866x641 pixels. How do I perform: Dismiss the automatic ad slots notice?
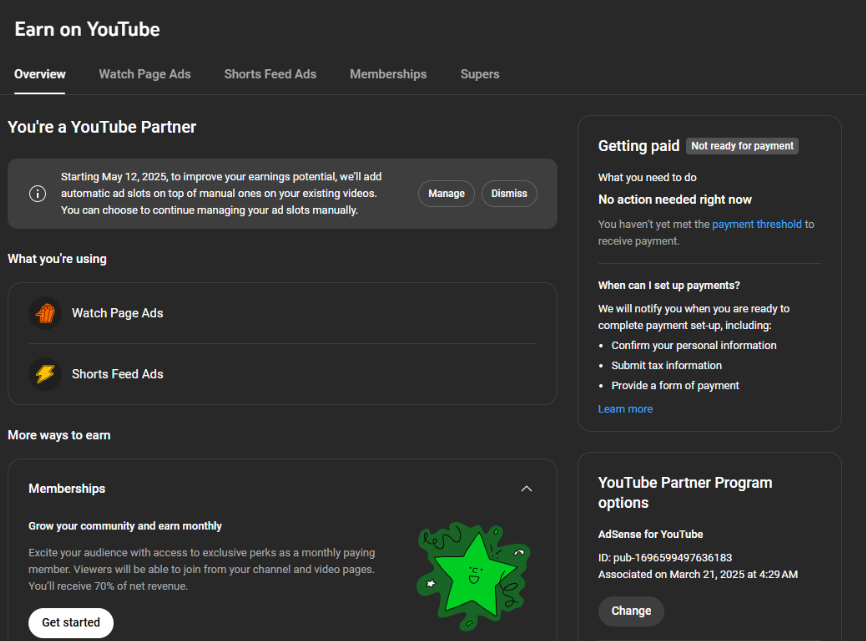[509, 194]
